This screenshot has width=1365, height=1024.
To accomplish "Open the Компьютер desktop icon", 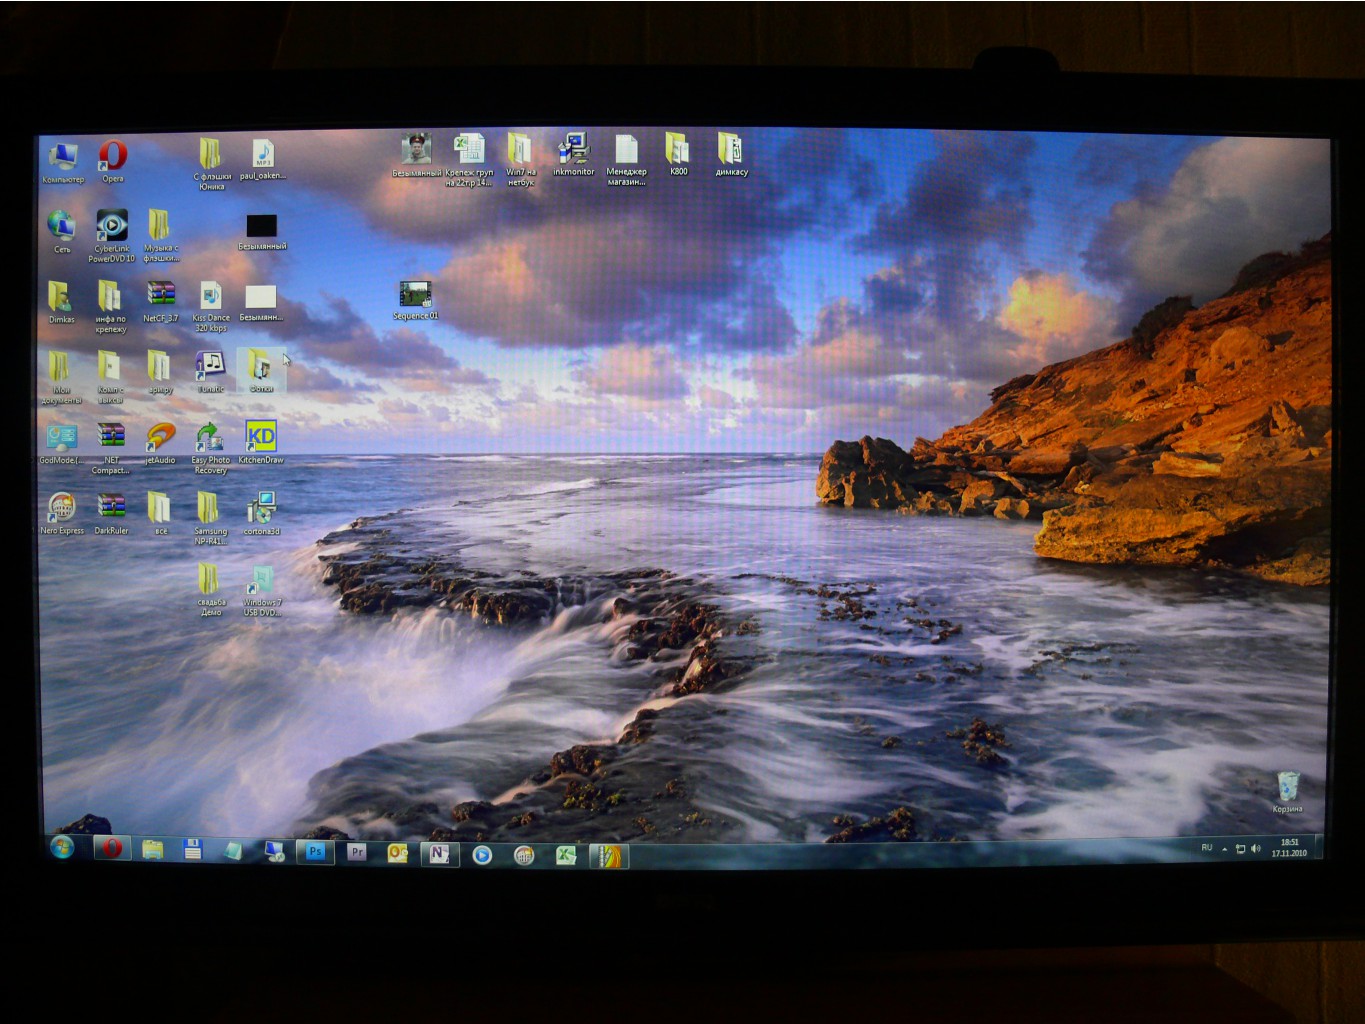I will pos(63,162).
